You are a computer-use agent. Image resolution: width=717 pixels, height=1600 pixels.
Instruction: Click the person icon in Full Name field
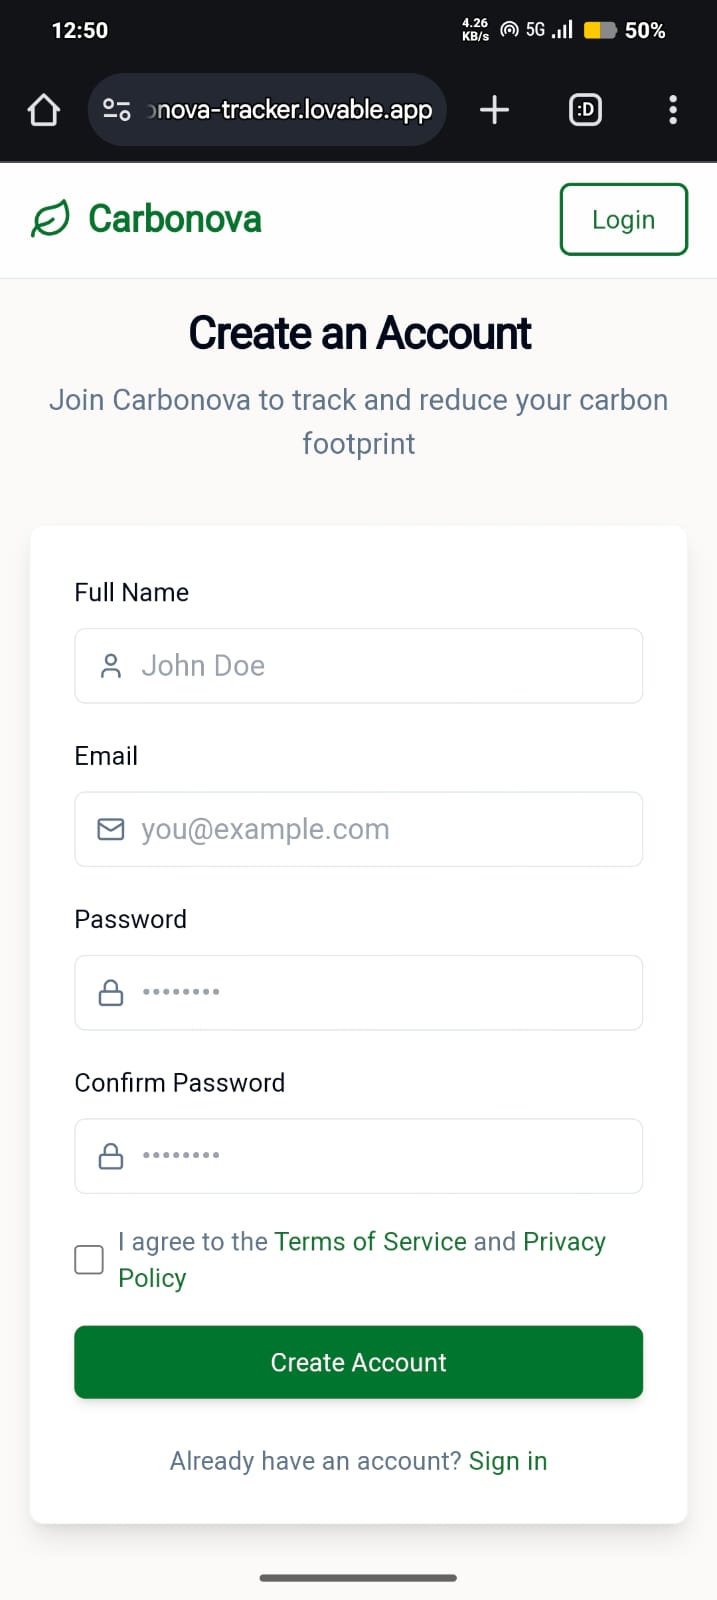click(x=111, y=666)
